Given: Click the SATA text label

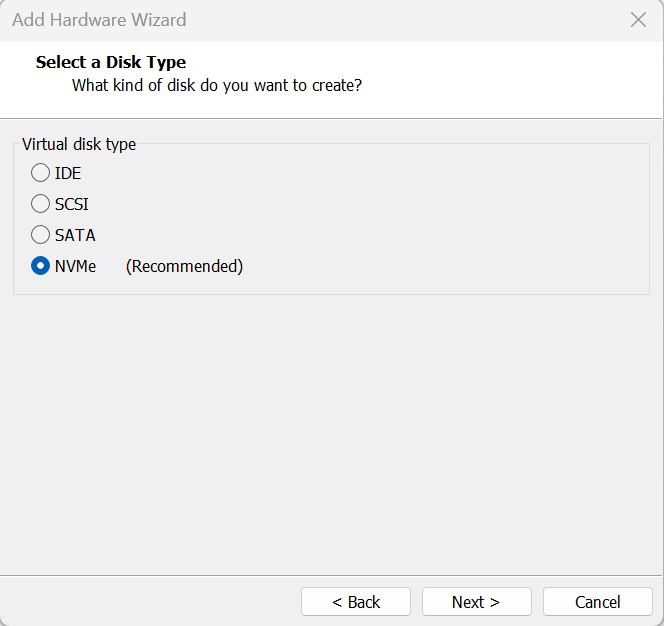Looking at the screenshot, I should tap(75, 235).
